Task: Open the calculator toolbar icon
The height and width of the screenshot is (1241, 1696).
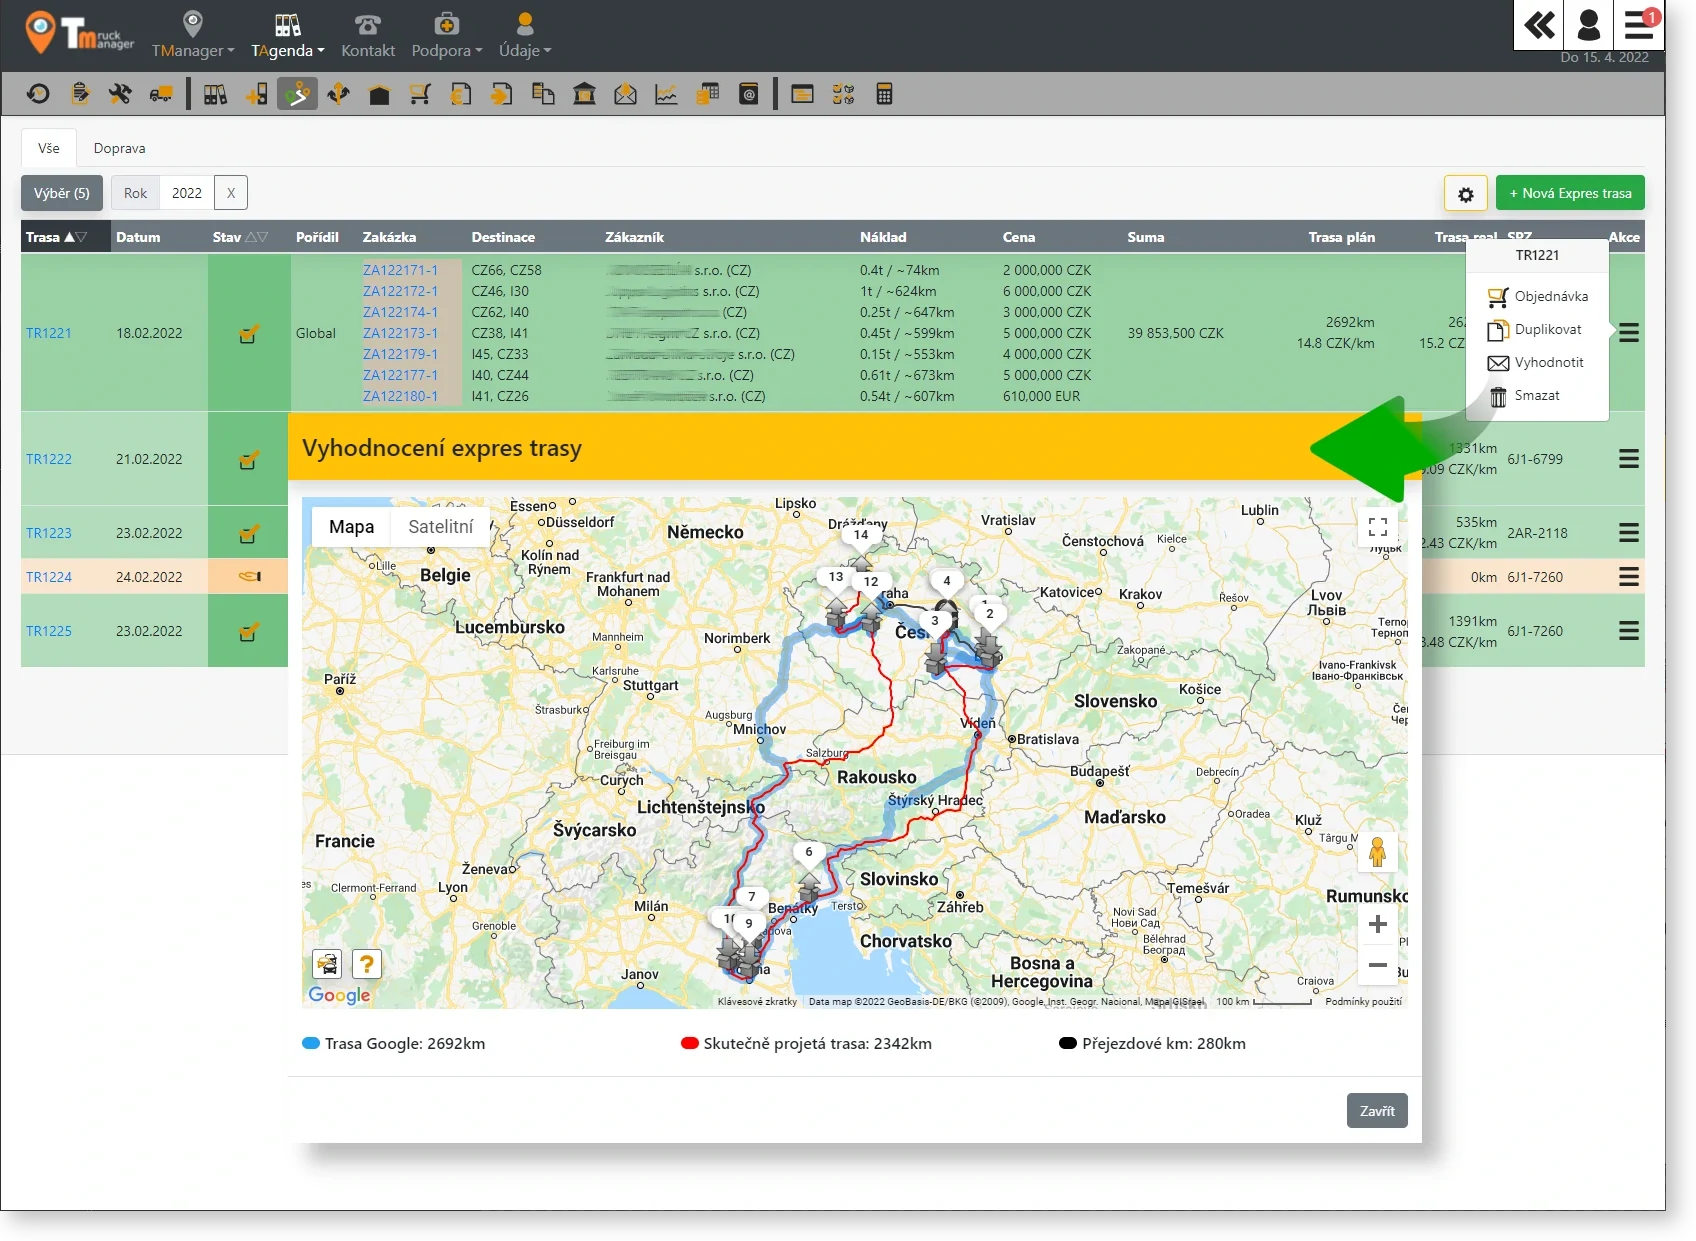Action: click(884, 94)
